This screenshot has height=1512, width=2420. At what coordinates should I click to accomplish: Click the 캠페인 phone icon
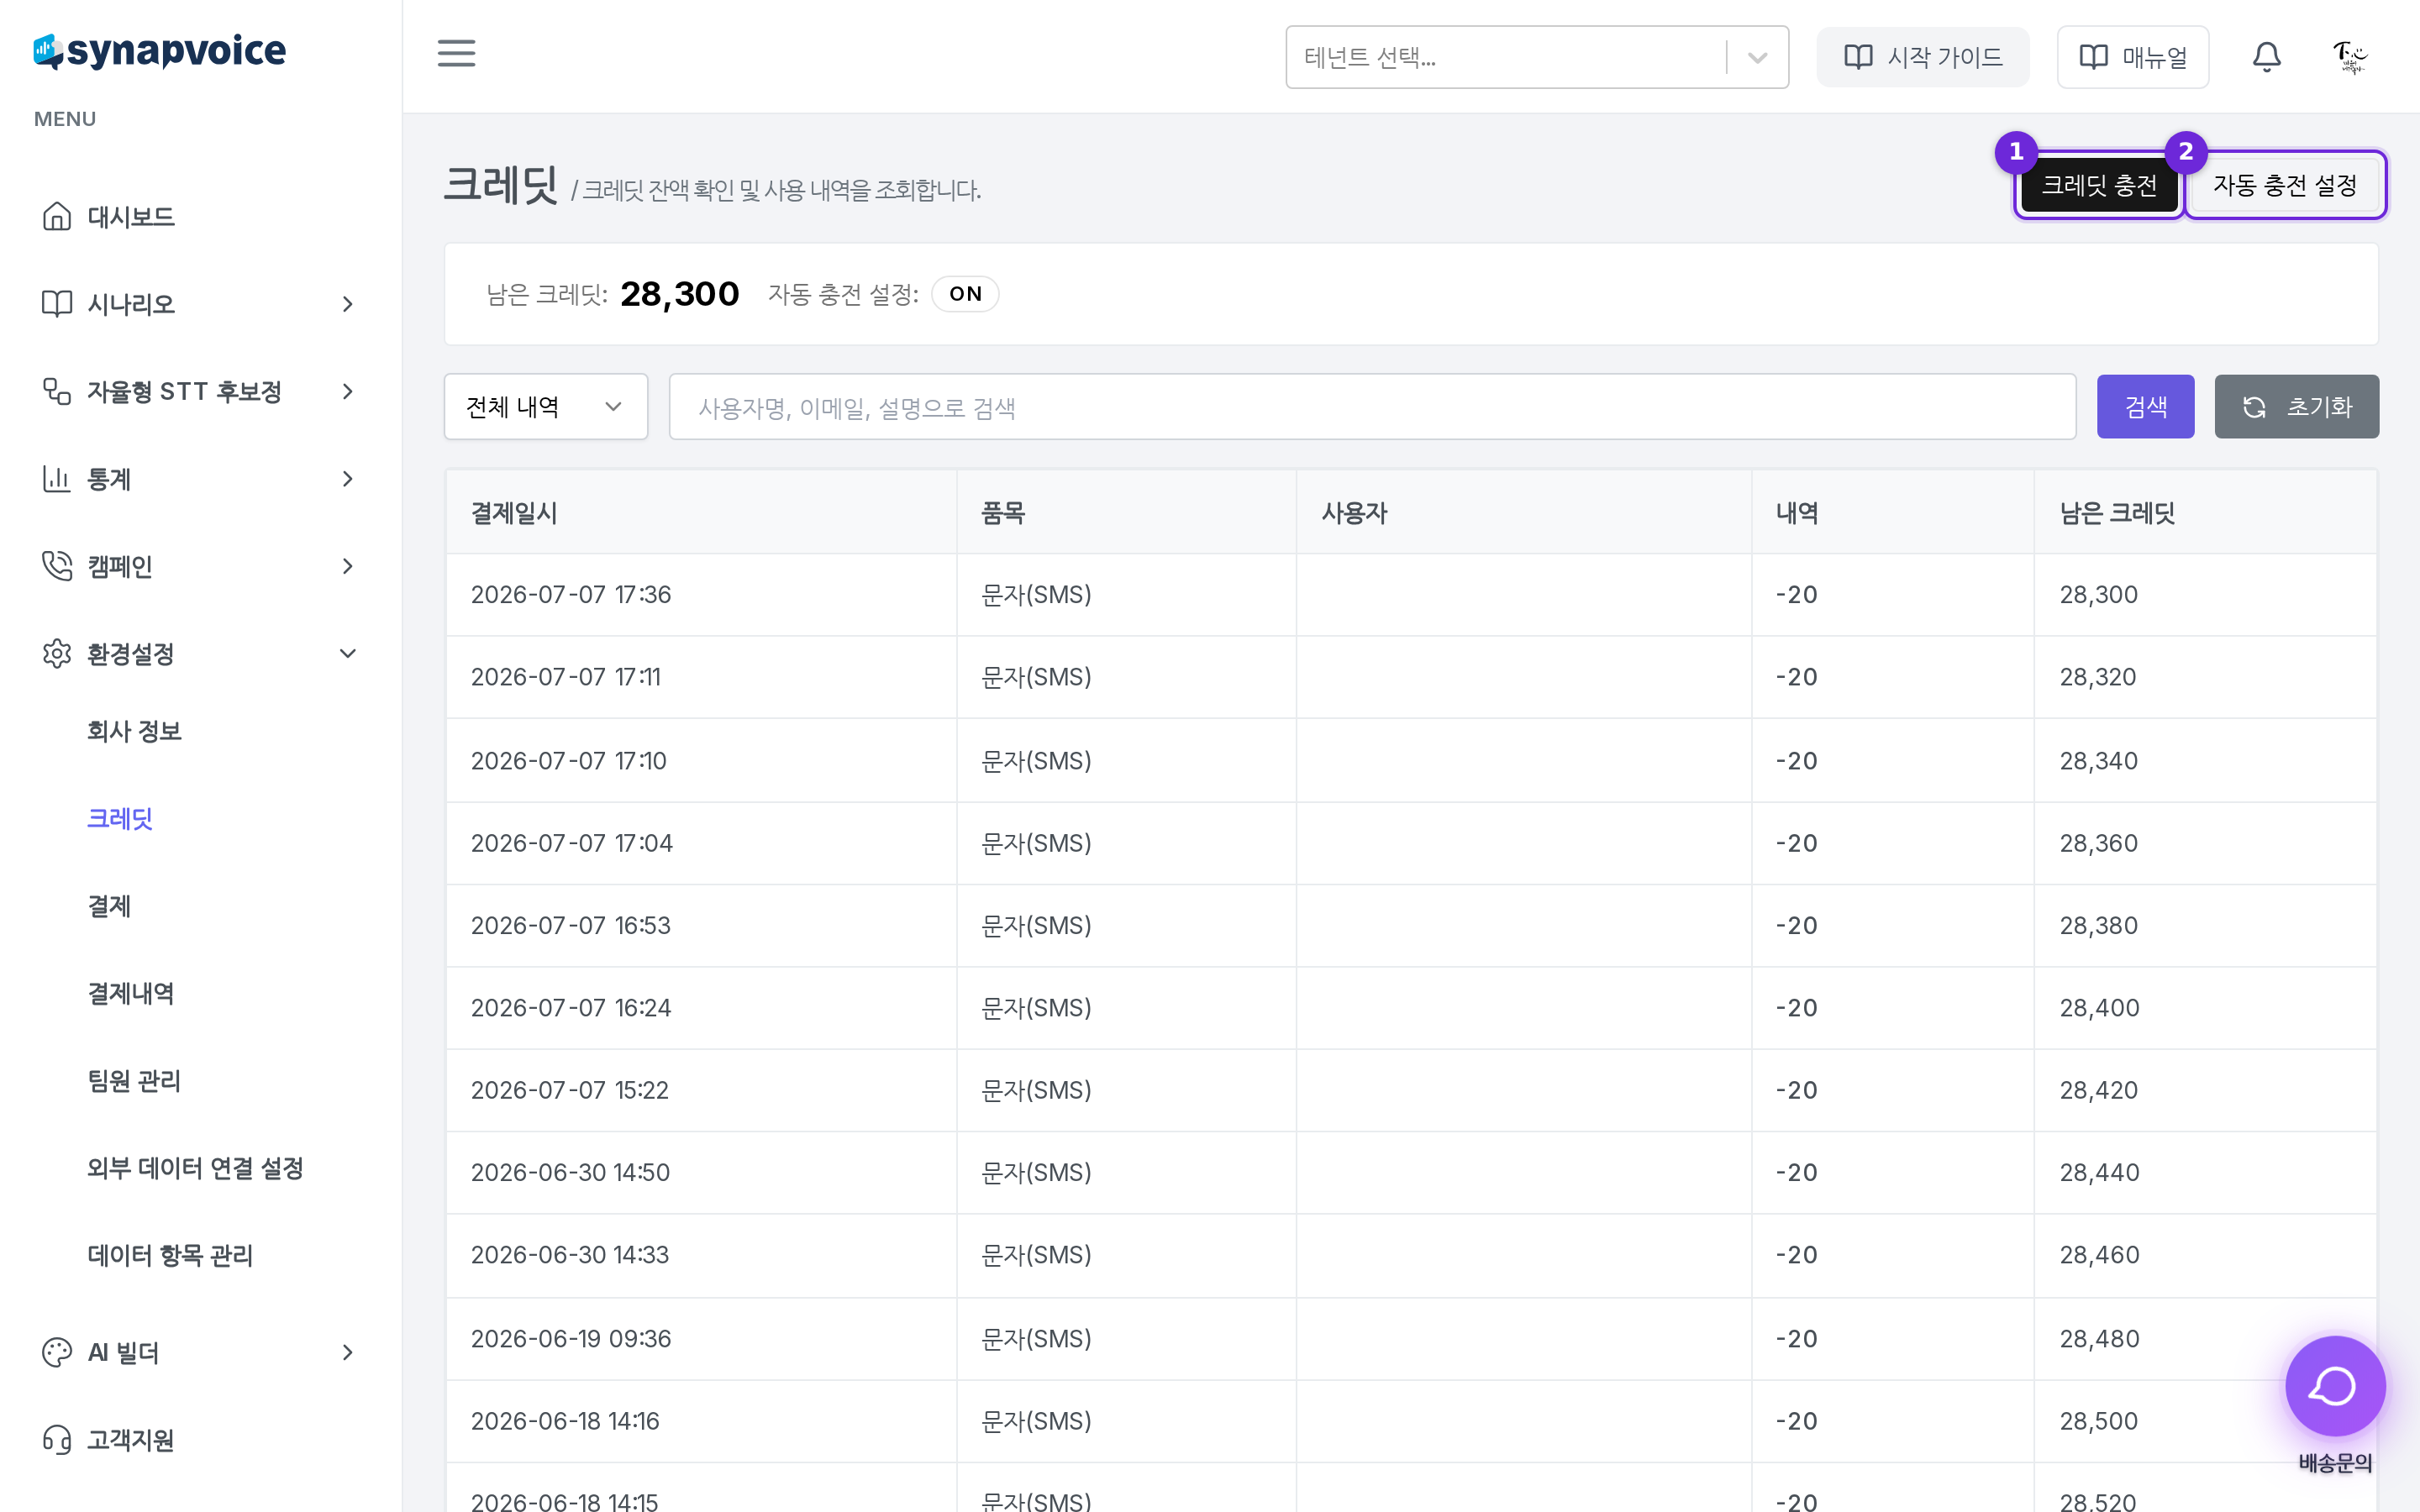point(57,566)
